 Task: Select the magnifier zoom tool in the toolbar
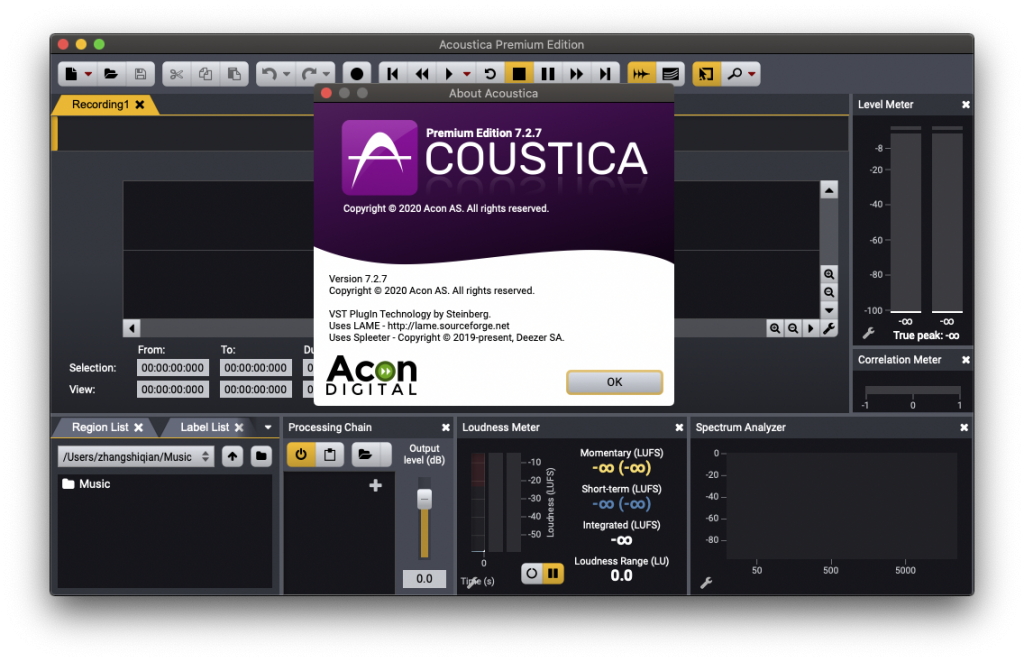(735, 74)
